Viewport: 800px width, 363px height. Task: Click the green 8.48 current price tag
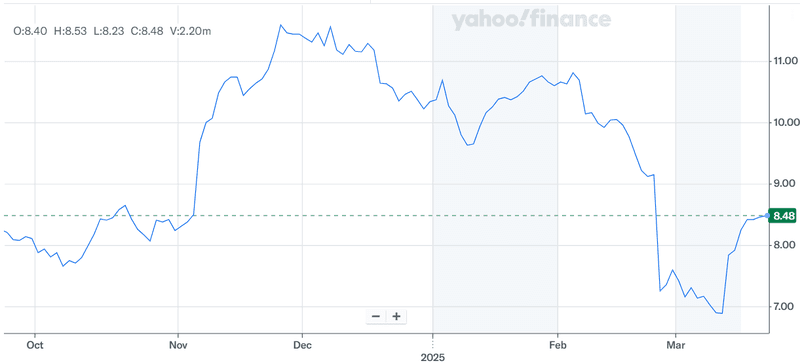point(784,216)
